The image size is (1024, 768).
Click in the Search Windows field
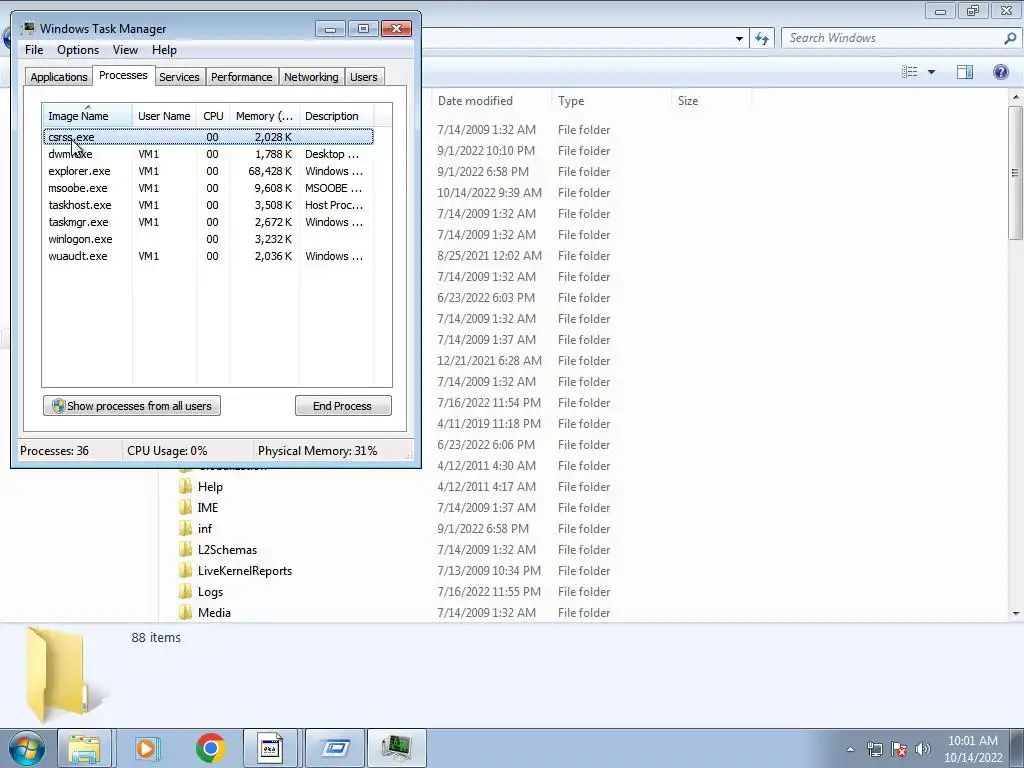point(891,38)
